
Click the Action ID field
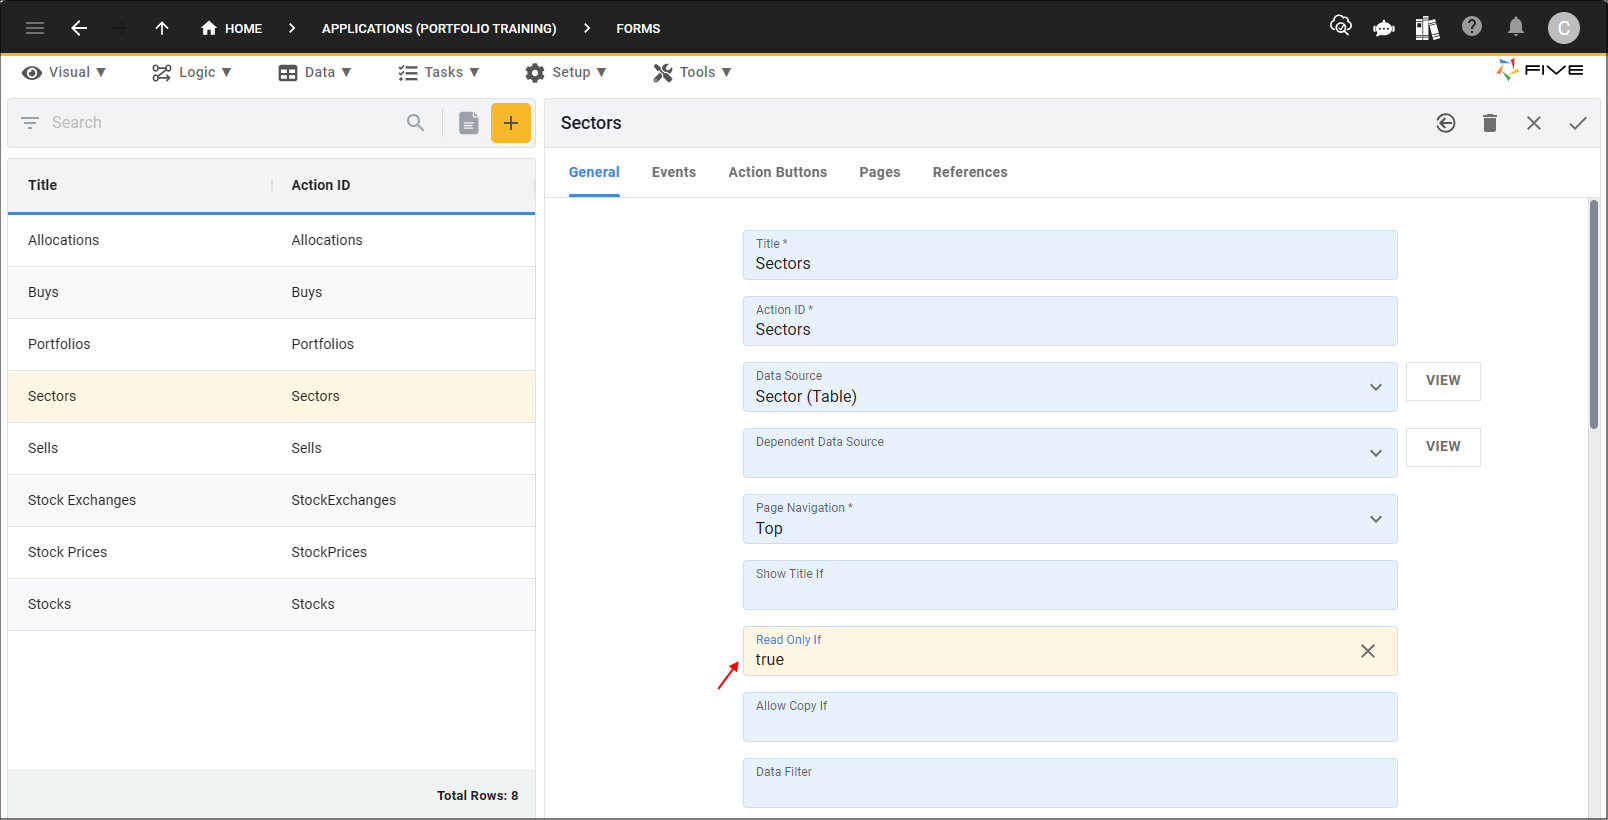tap(1070, 321)
